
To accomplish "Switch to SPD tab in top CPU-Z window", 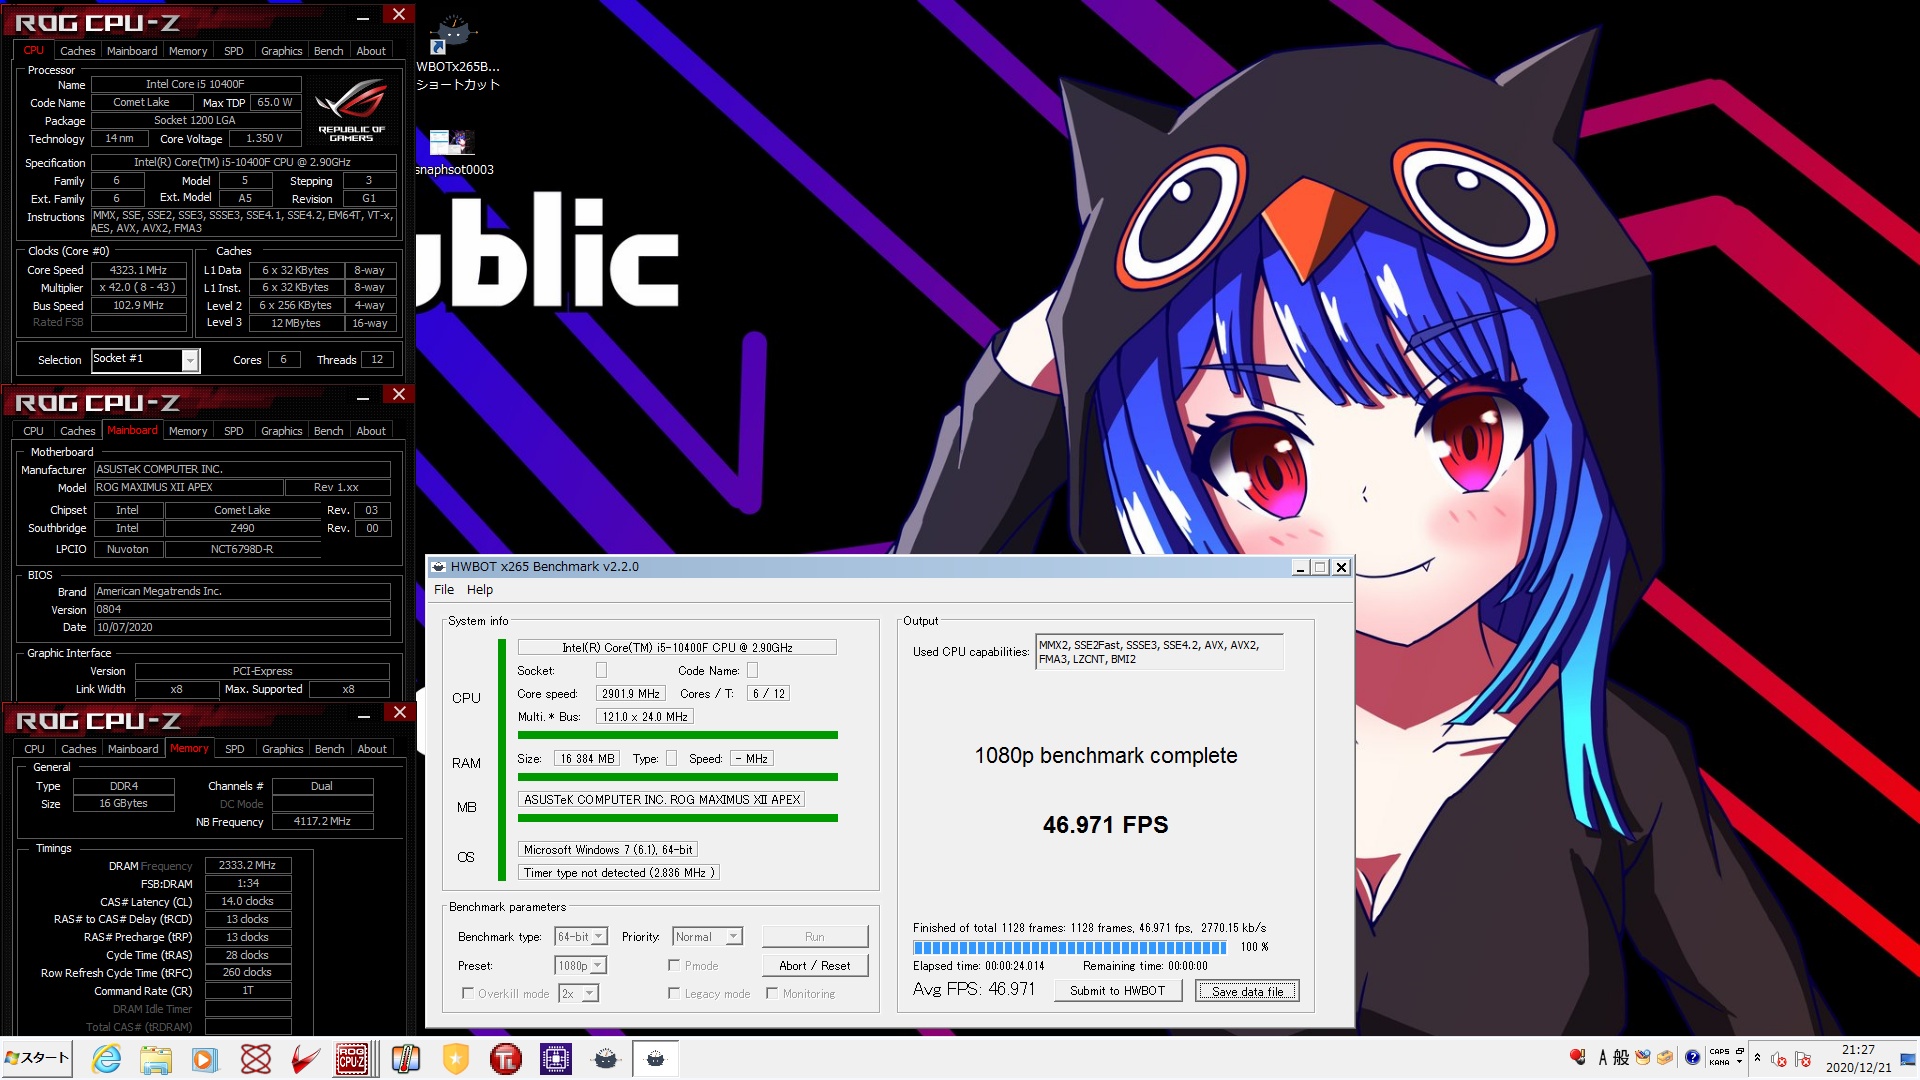I will pos(233,51).
